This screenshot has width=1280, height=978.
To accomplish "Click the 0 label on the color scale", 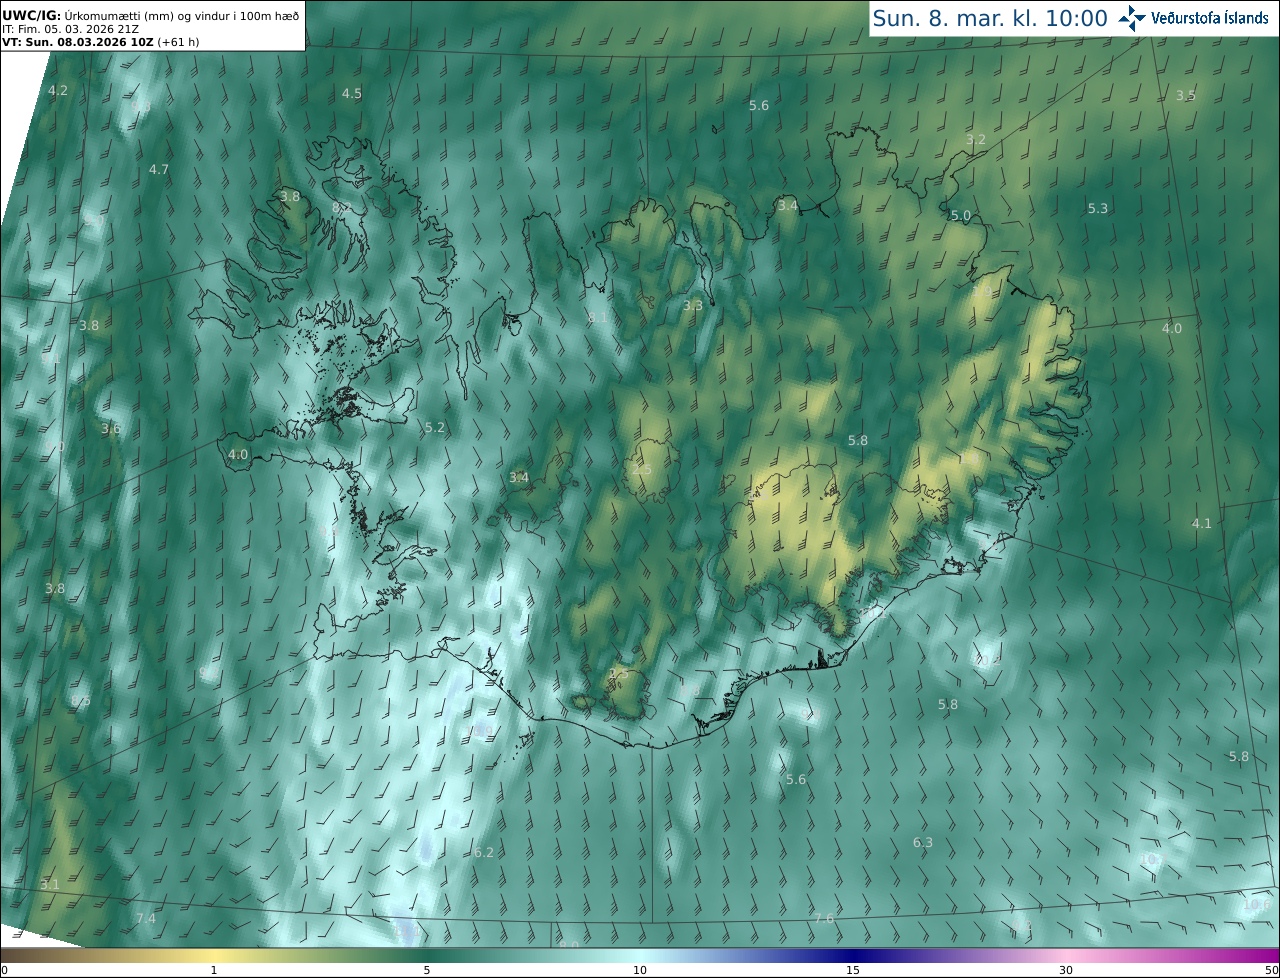I will (x=4, y=970).
